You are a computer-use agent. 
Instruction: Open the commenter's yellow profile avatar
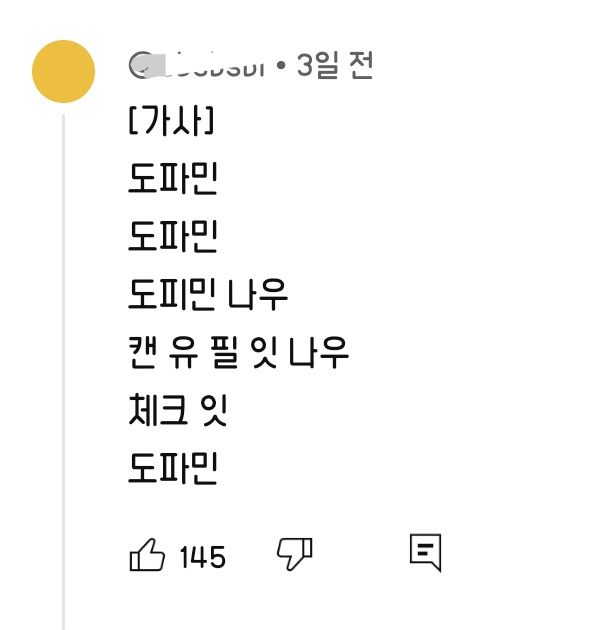tap(64, 71)
